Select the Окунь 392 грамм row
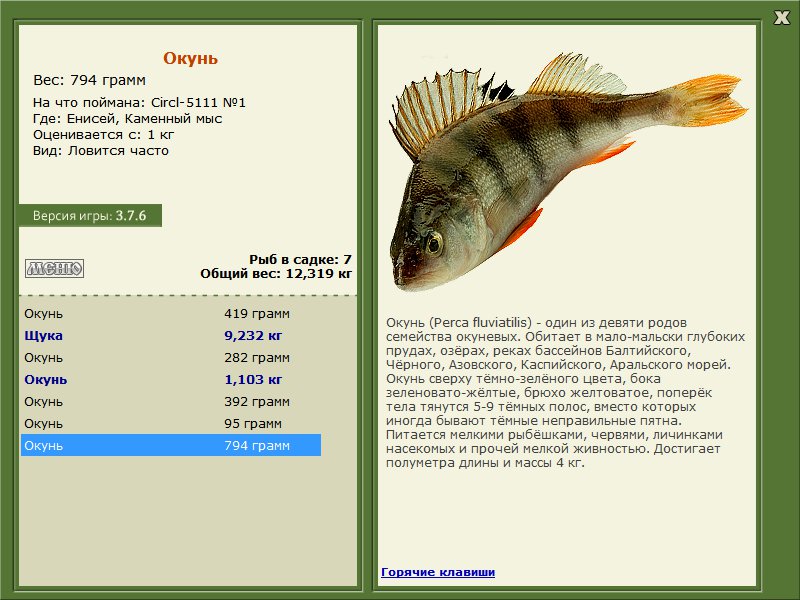This screenshot has height=600, width=800. (x=171, y=401)
